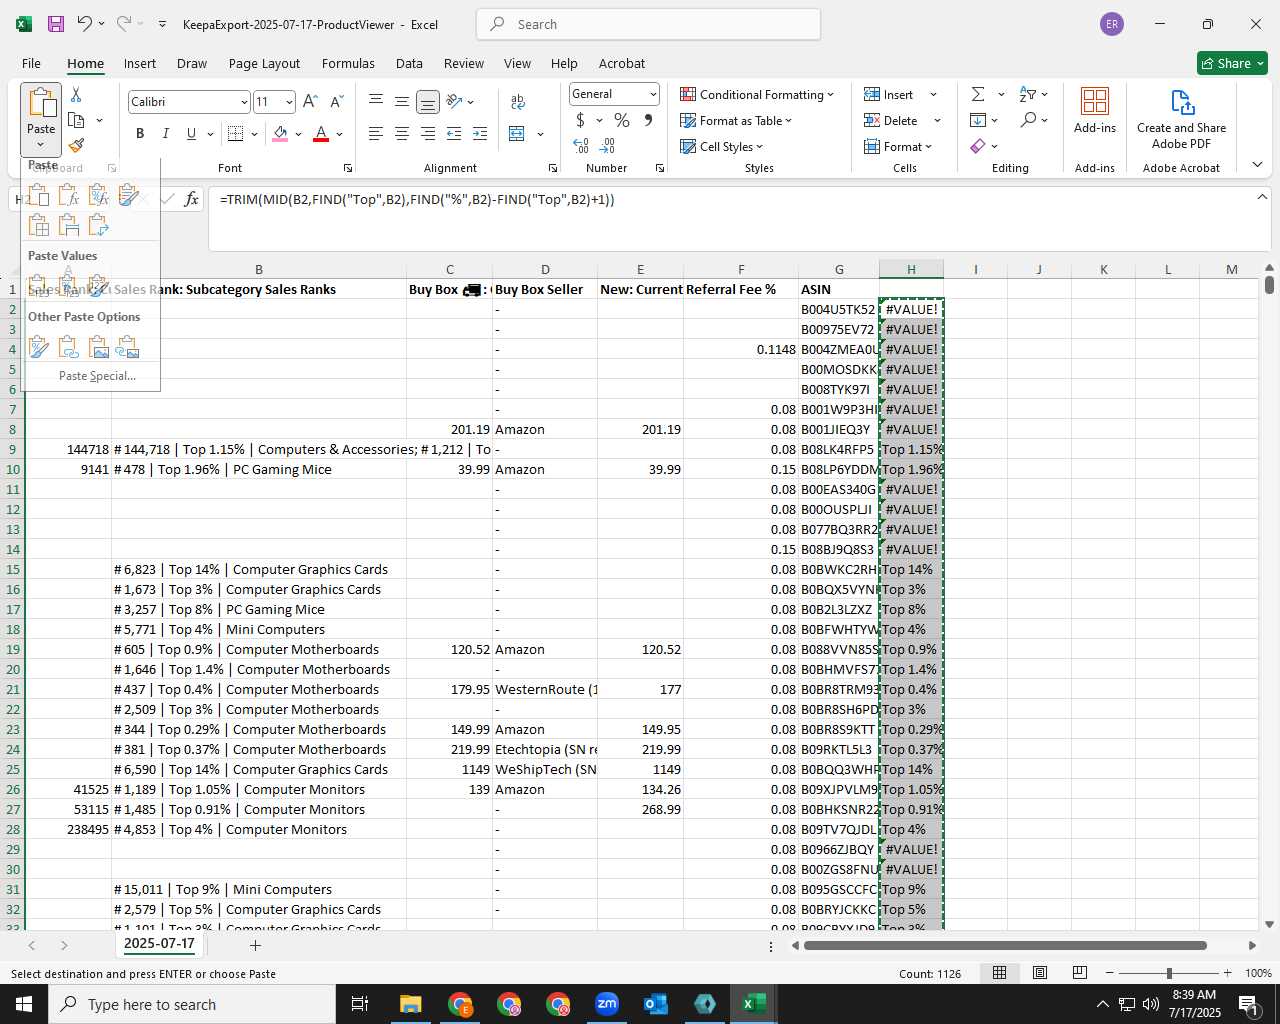Click Paste Special... menu entry
Viewport: 1280px width, 1024px height.
point(97,376)
